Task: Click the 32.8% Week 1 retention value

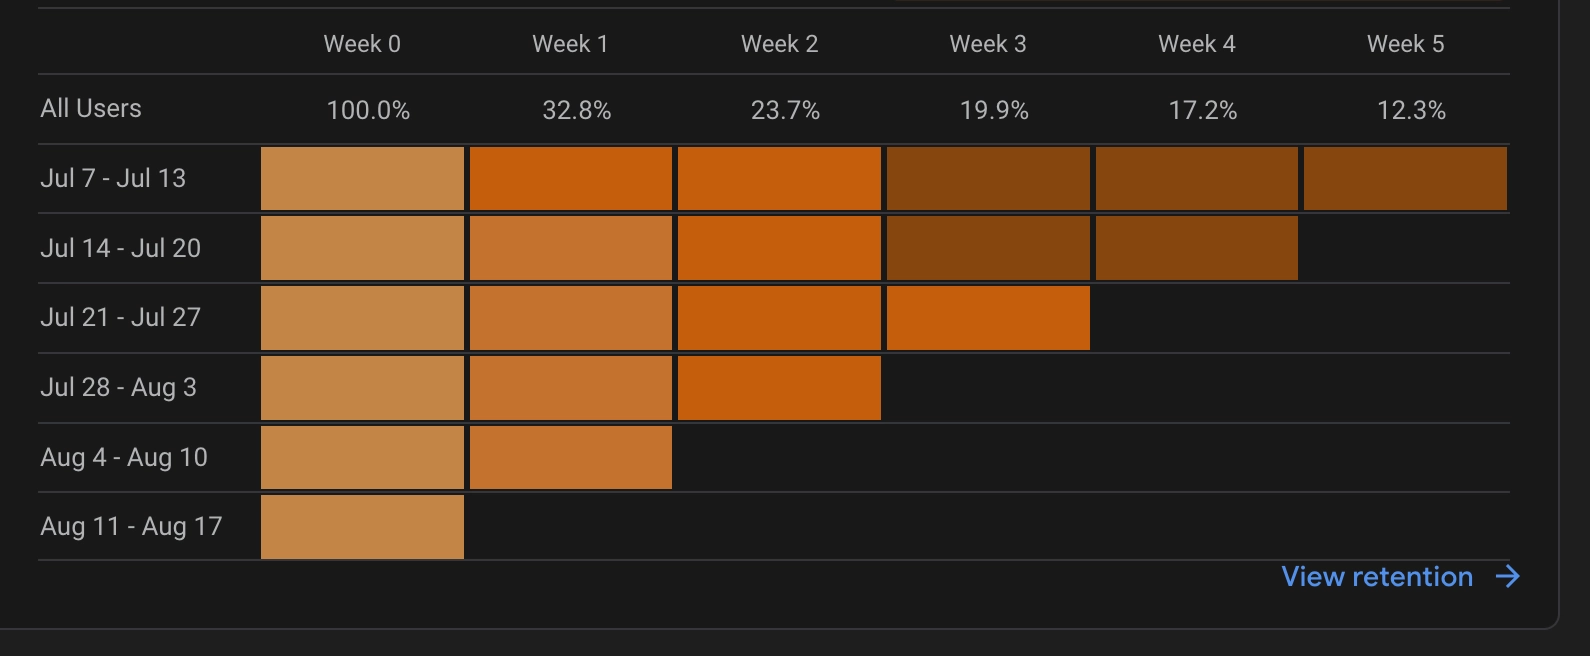Action: pyautogui.click(x=577, y=110)
